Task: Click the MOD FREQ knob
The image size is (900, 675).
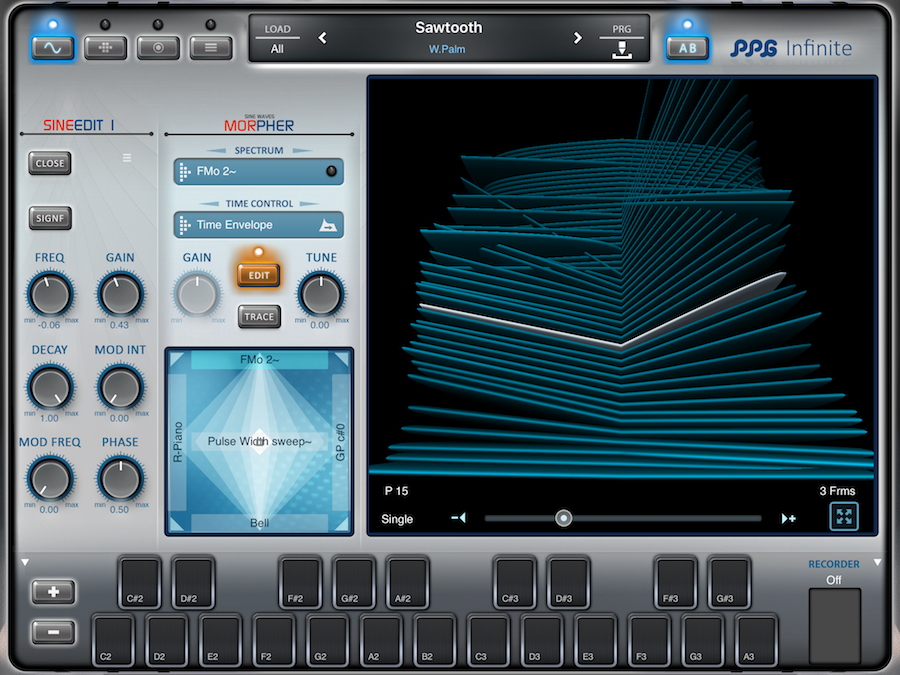Action: pos(51,479)
